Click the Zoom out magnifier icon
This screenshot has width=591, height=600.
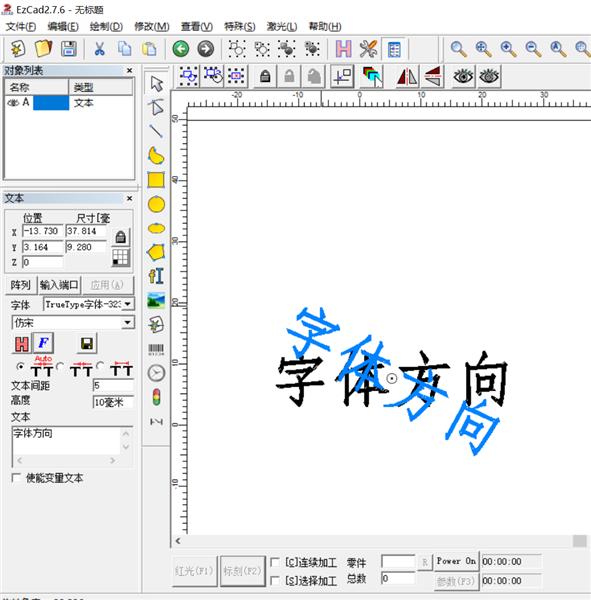(533, 49)
